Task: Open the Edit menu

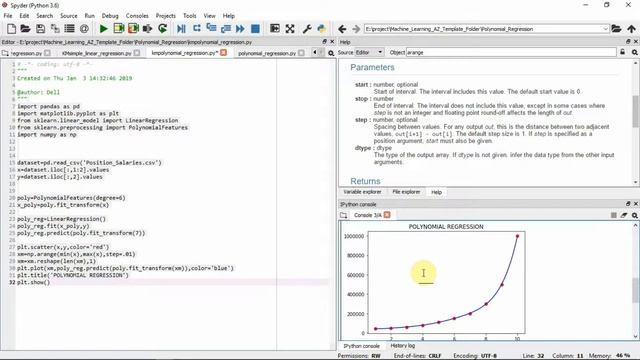Action: (x=24, y=16)
